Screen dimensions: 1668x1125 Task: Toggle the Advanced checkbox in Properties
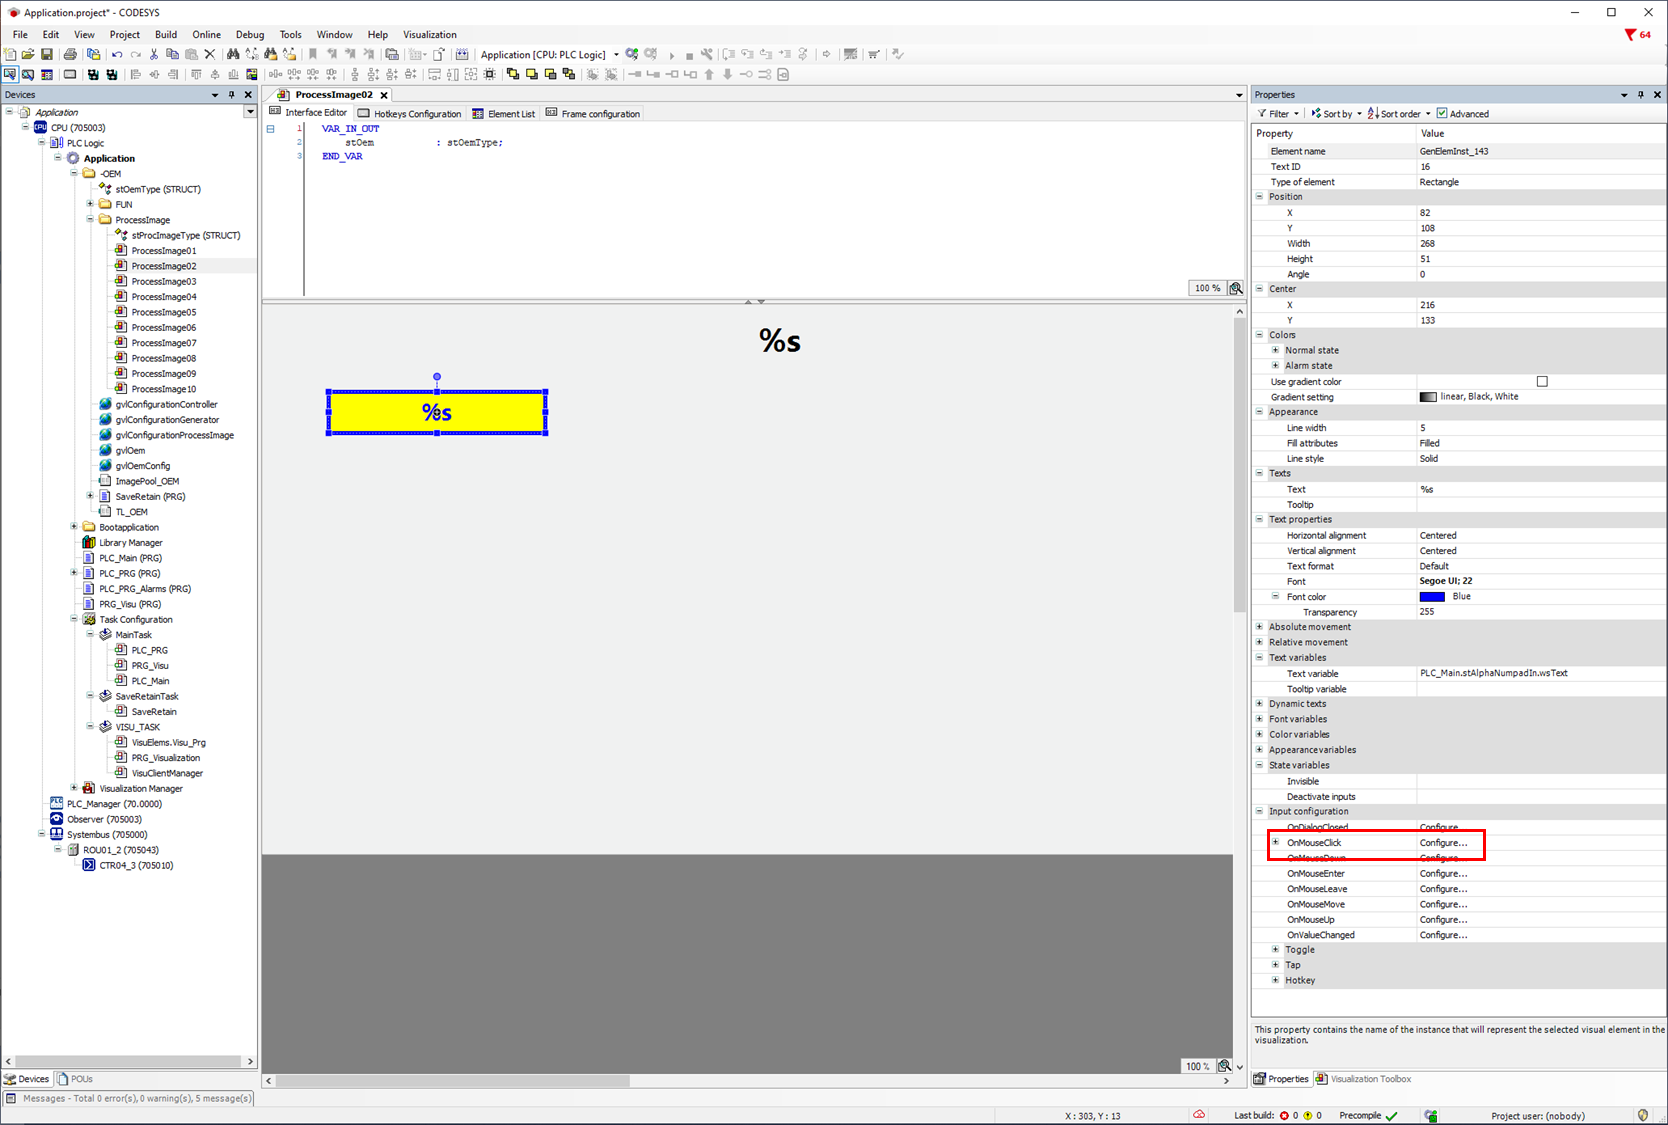1442,114
